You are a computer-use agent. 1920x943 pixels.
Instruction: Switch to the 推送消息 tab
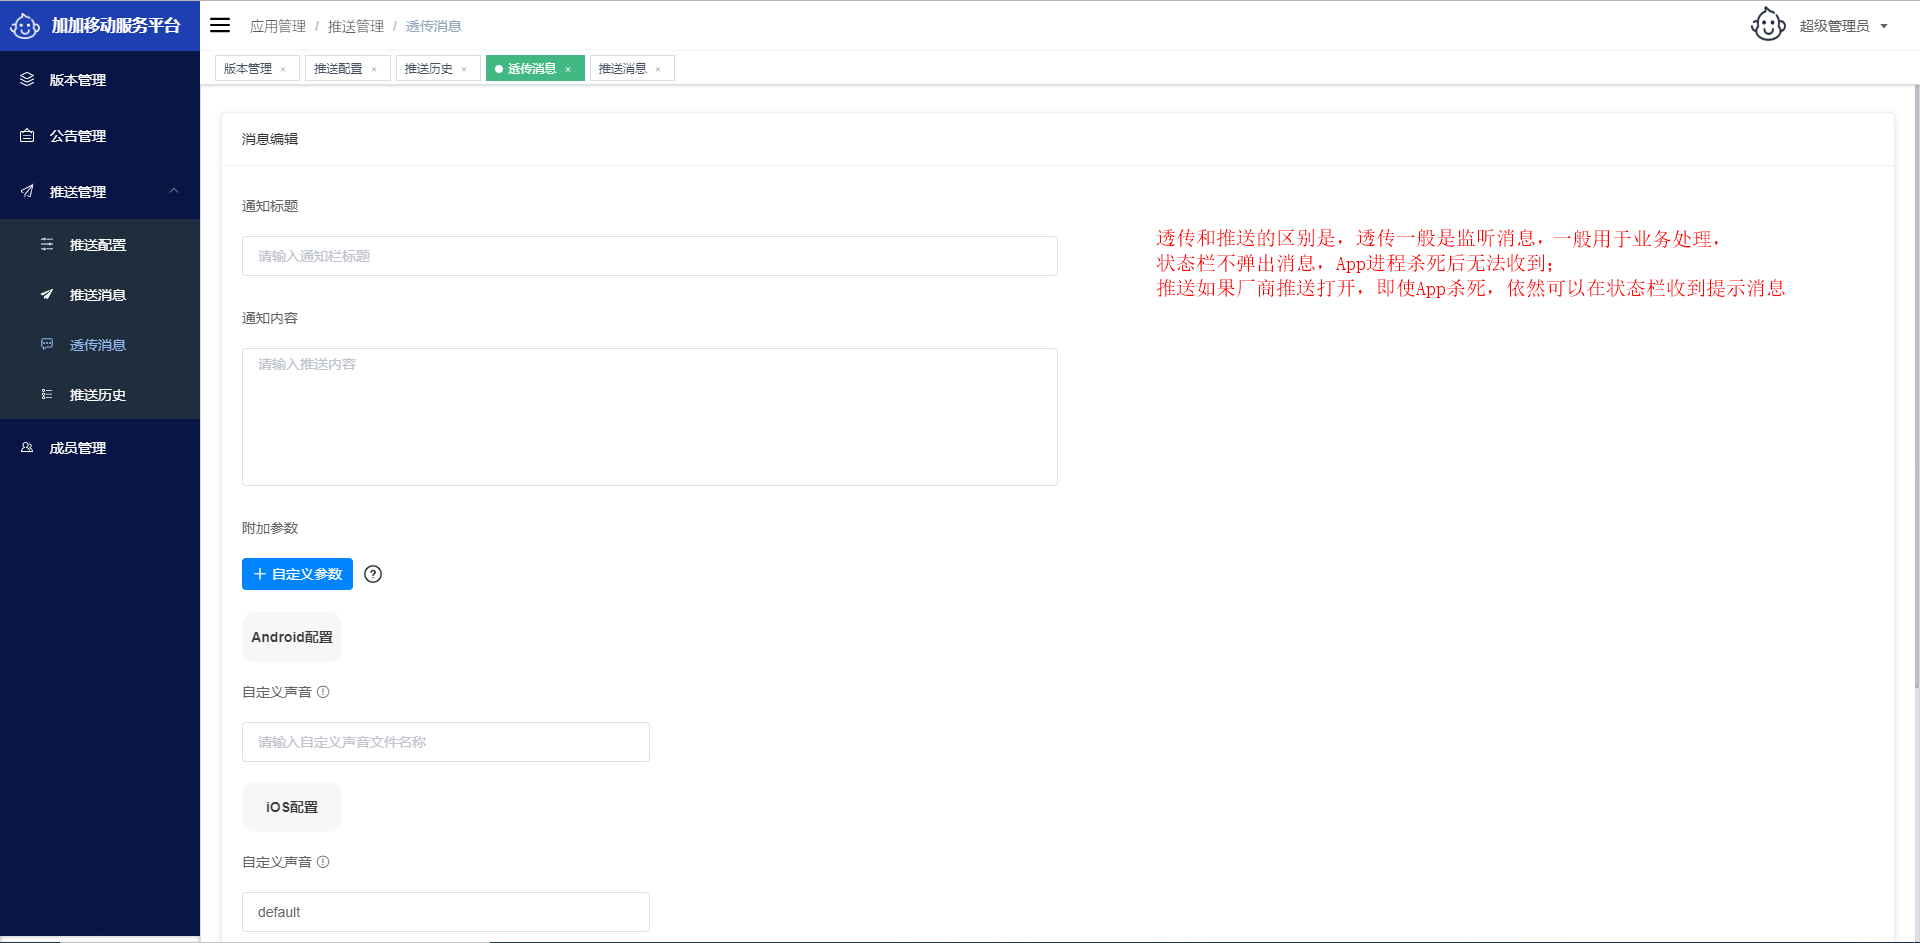[622, 68]
